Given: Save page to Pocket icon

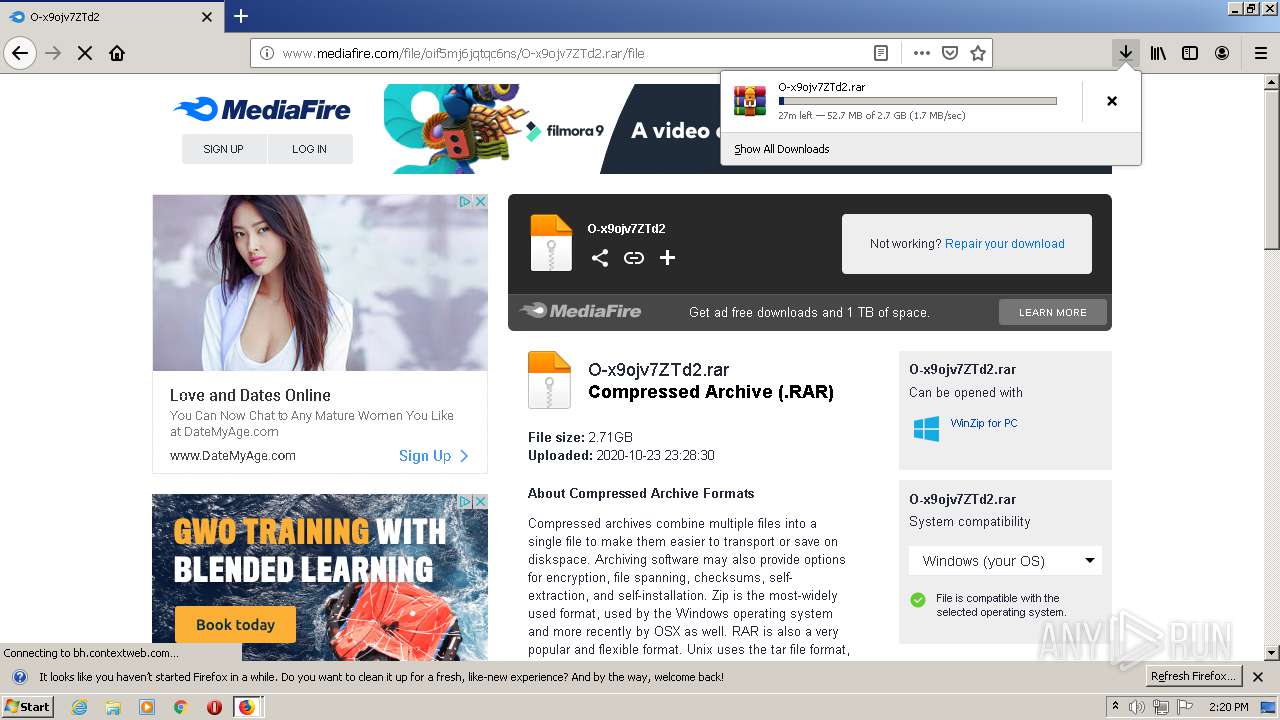Looking at the screenshot, I should 950,53.
